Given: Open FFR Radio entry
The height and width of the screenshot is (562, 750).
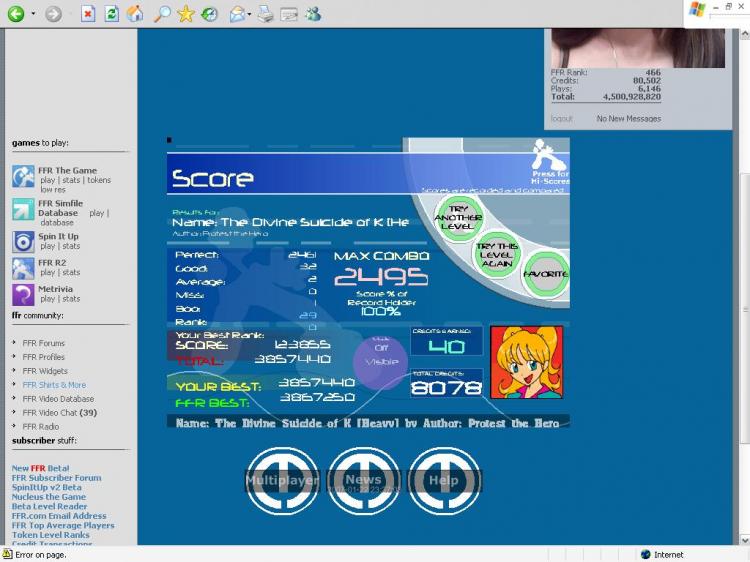Looking at the screenshot, I should [x=41, y=426].
